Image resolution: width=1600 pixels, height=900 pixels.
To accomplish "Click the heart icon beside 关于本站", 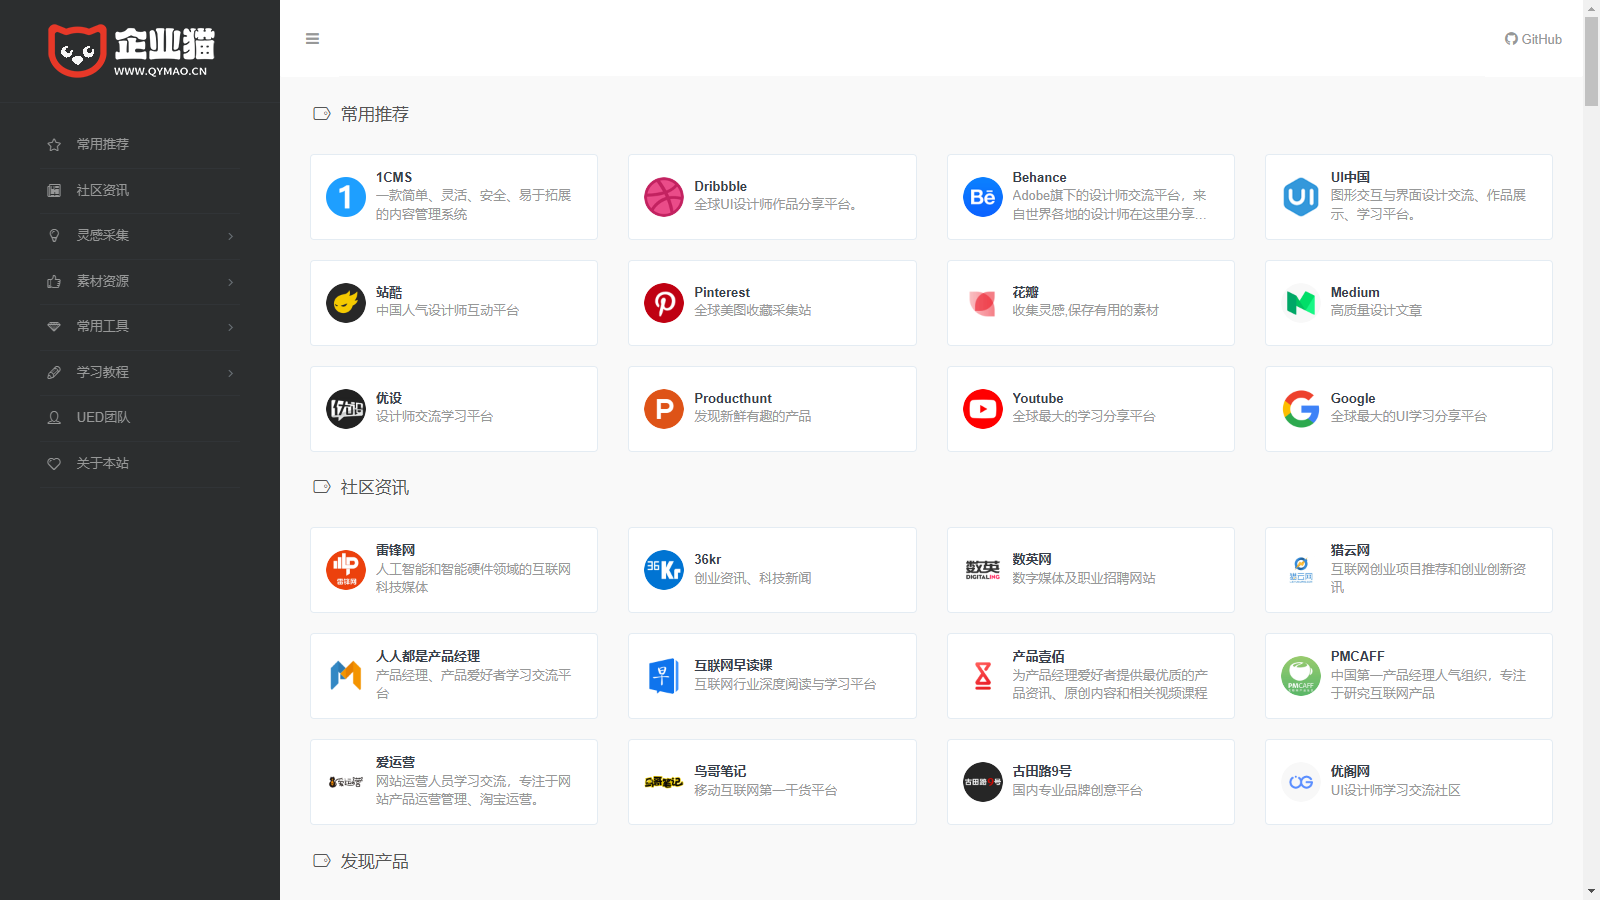I will tap(54, 463).
